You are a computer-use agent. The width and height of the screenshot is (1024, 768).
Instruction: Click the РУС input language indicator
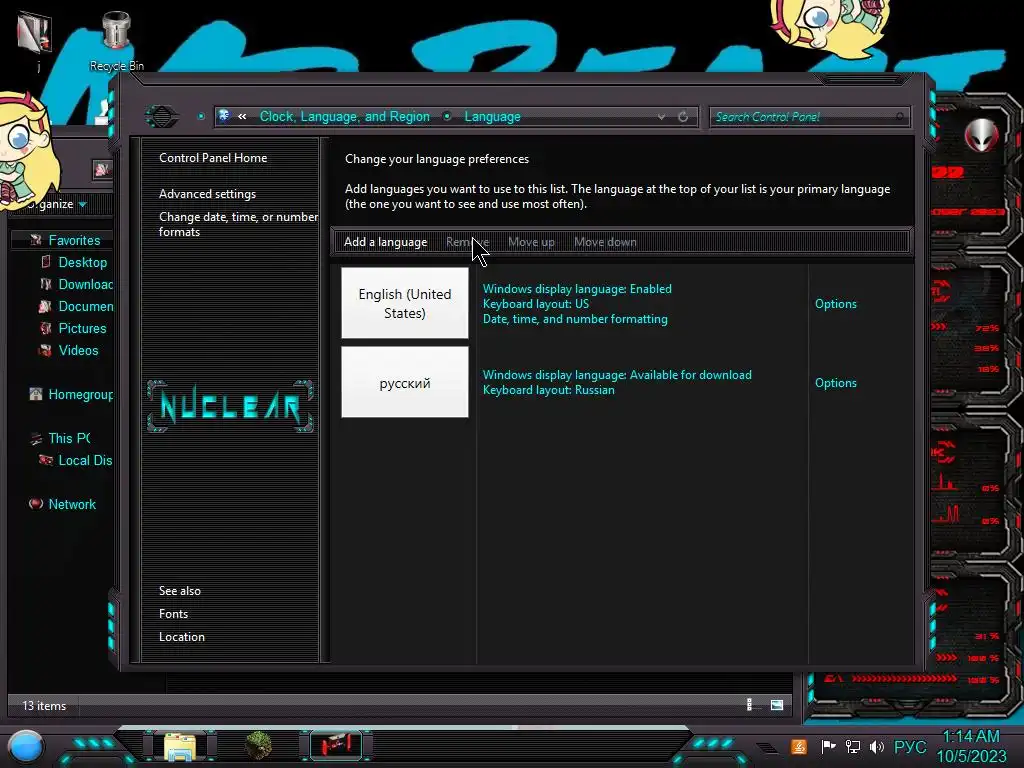click(x=910, y=746)
